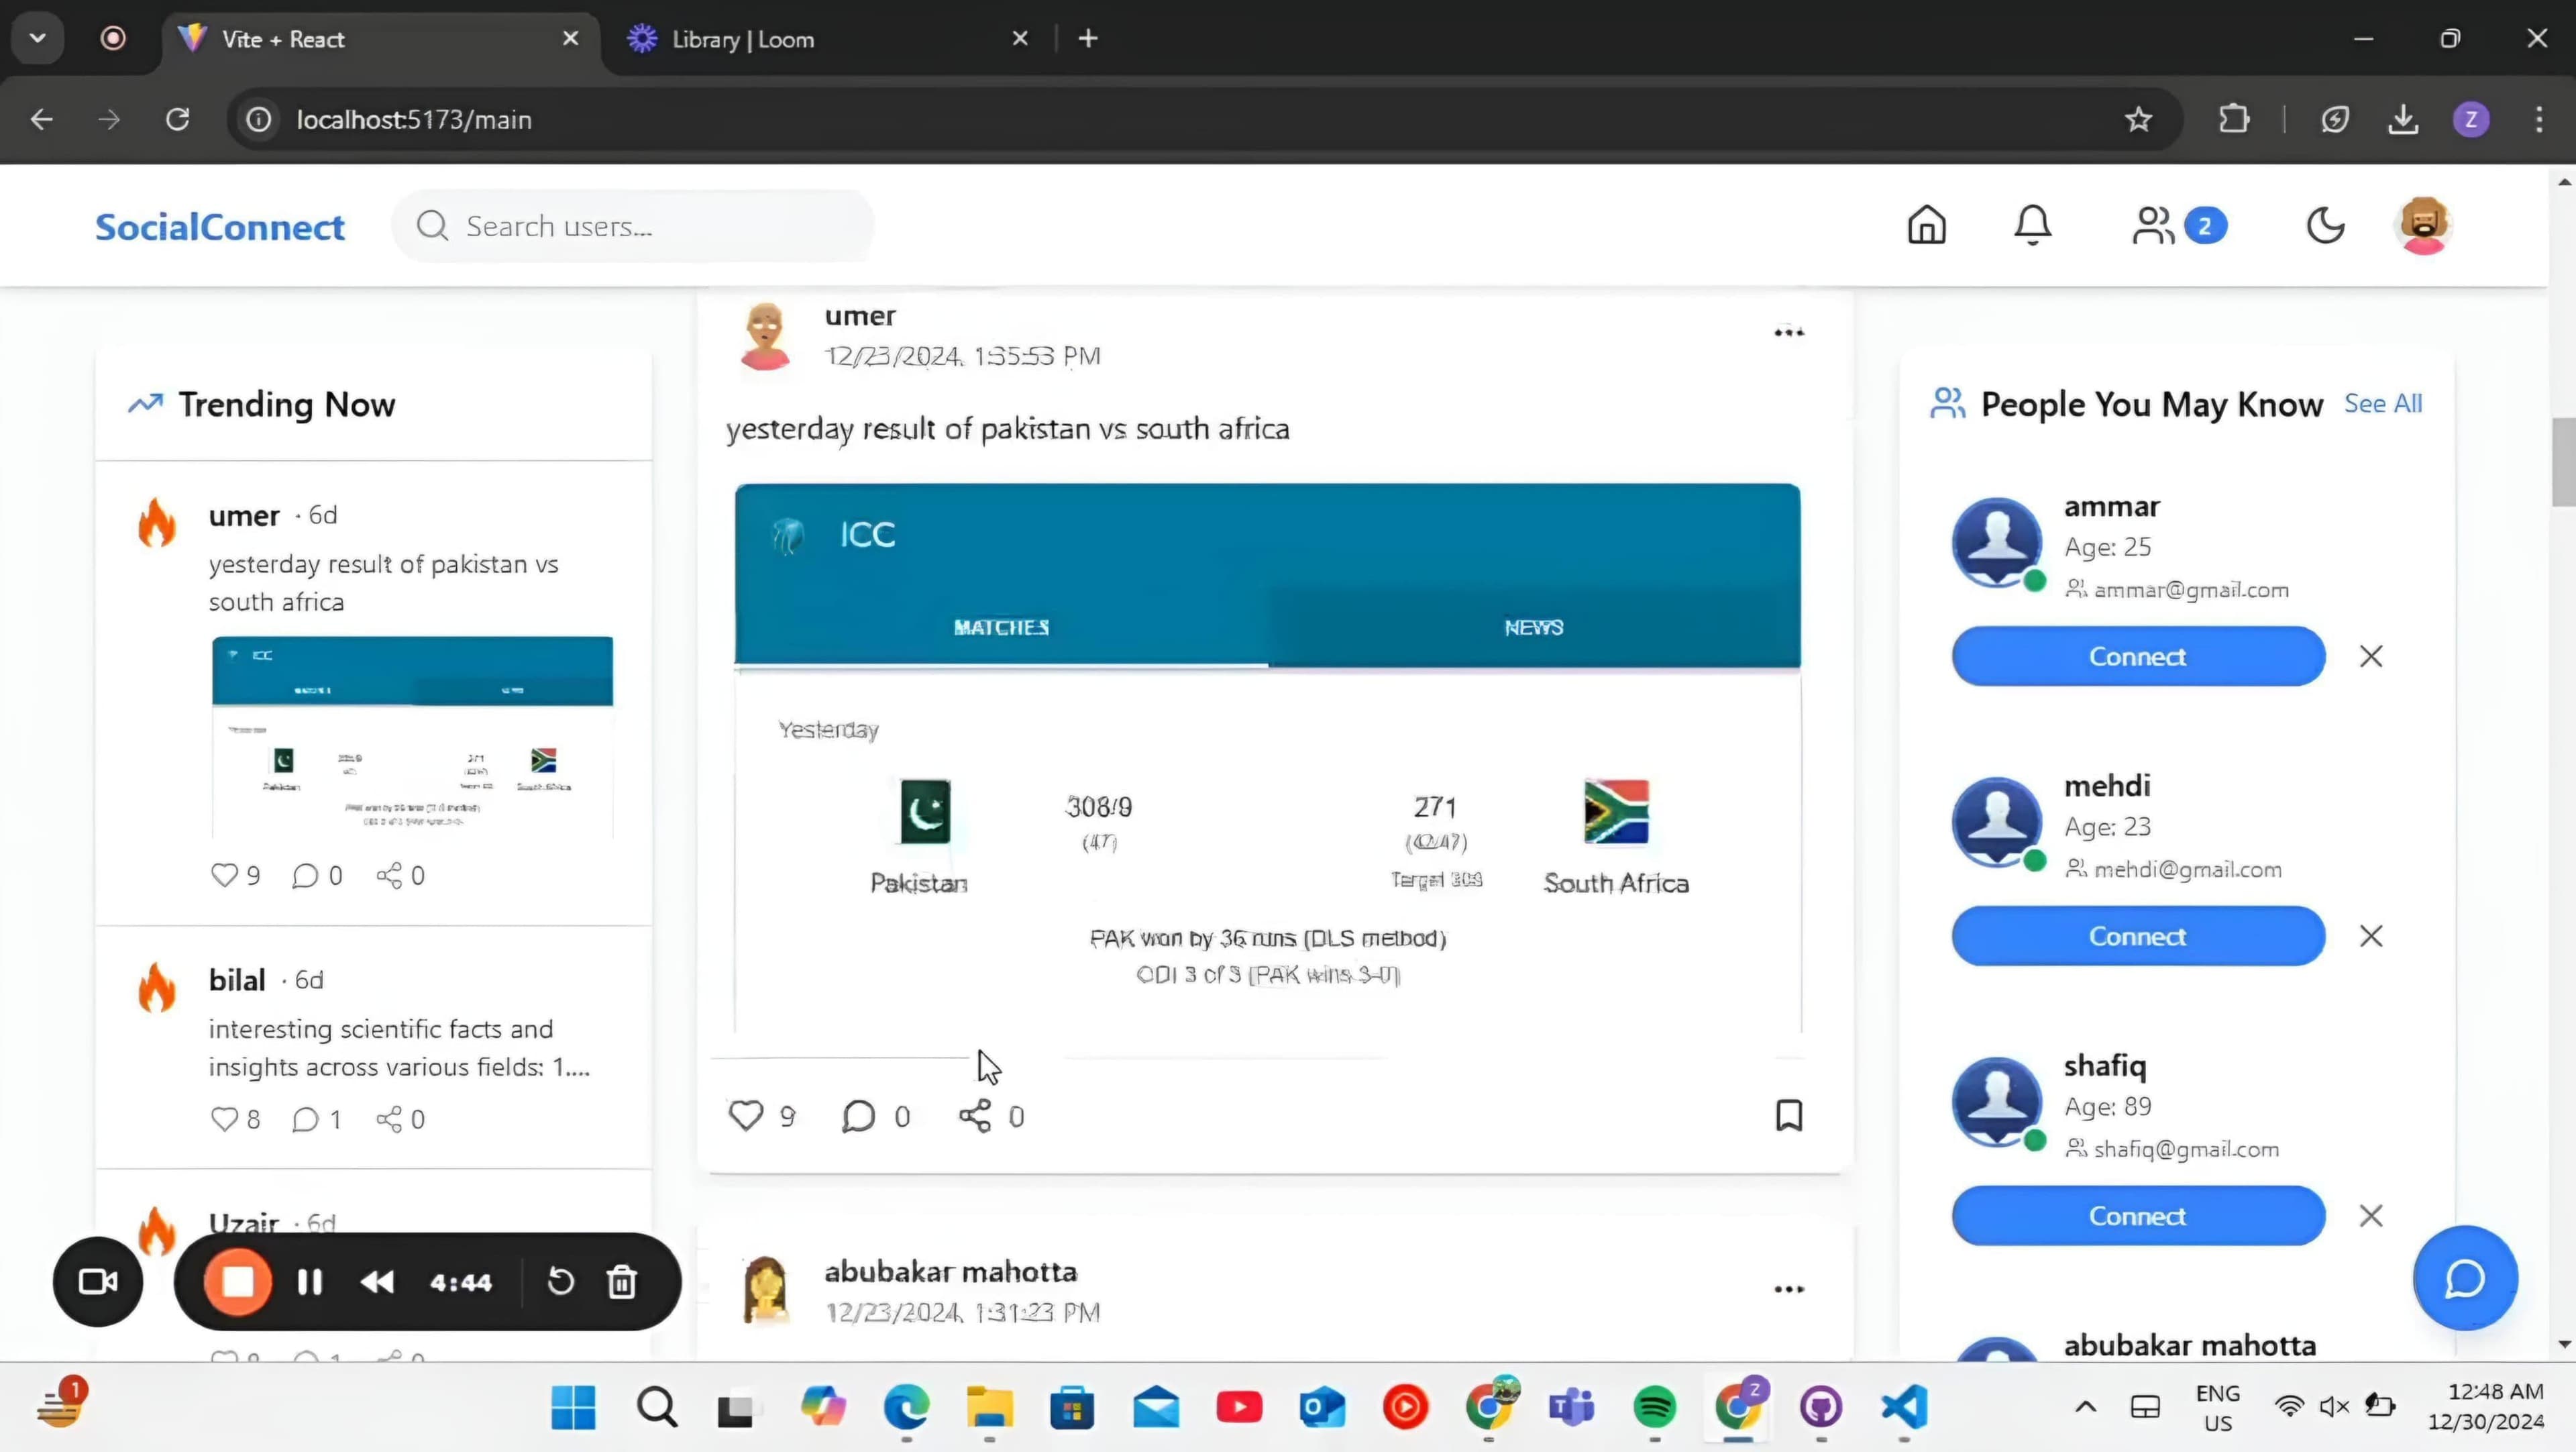Toggle dark mode moon icon
Image resolution: width=2576 pixels, height=1452 pixels.
(2325, 226)
